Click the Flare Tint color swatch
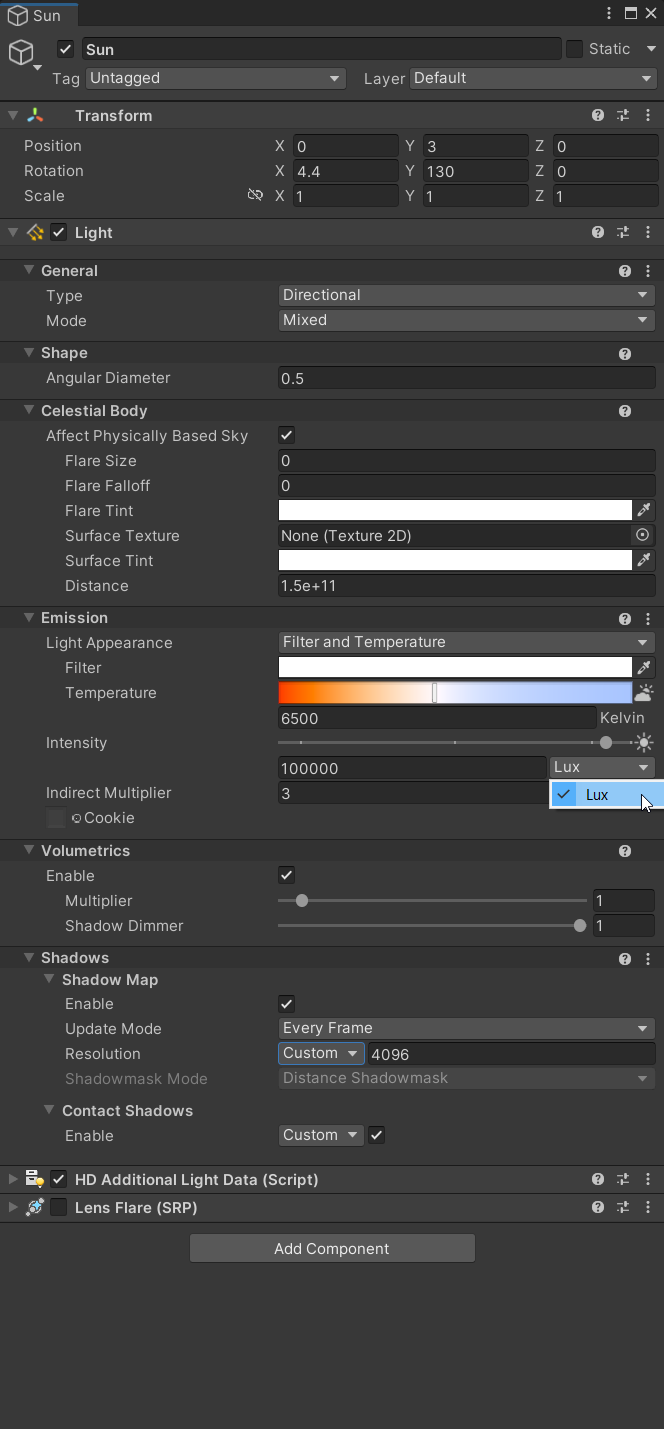Screen dimensions: 664x1429 pyautogui.click(x=455, y=510)
